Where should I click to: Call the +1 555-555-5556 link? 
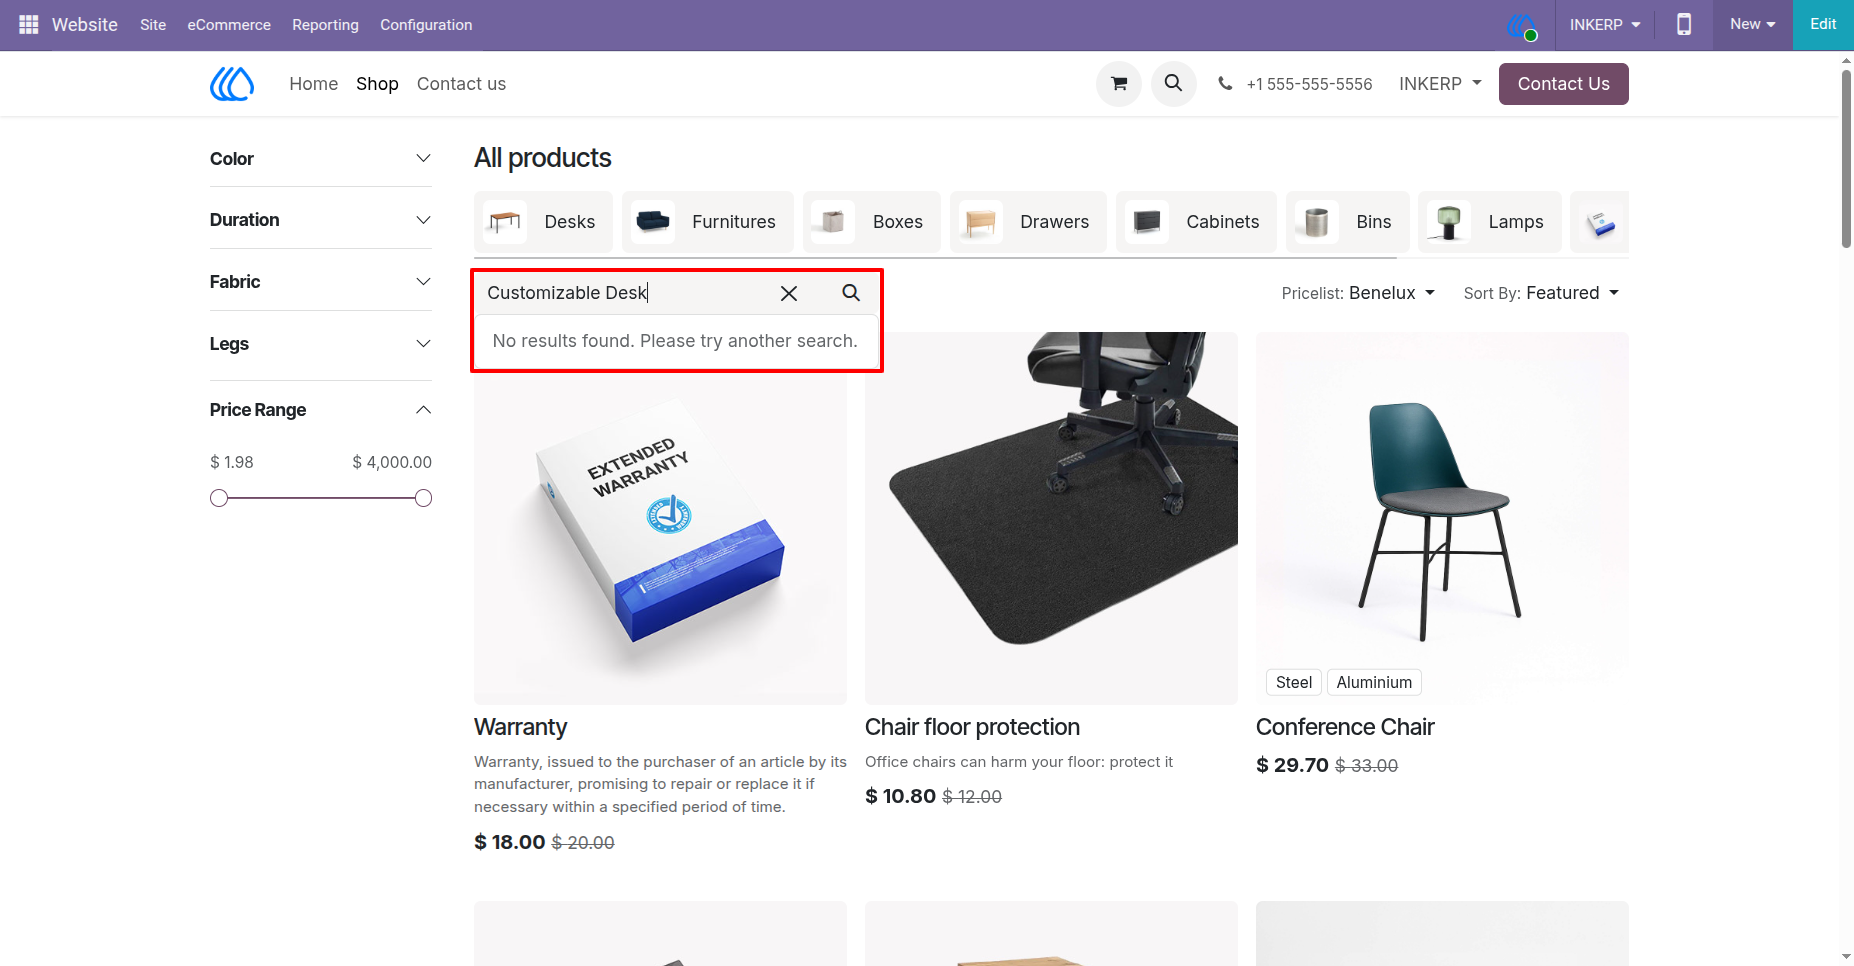[1309, 84]
